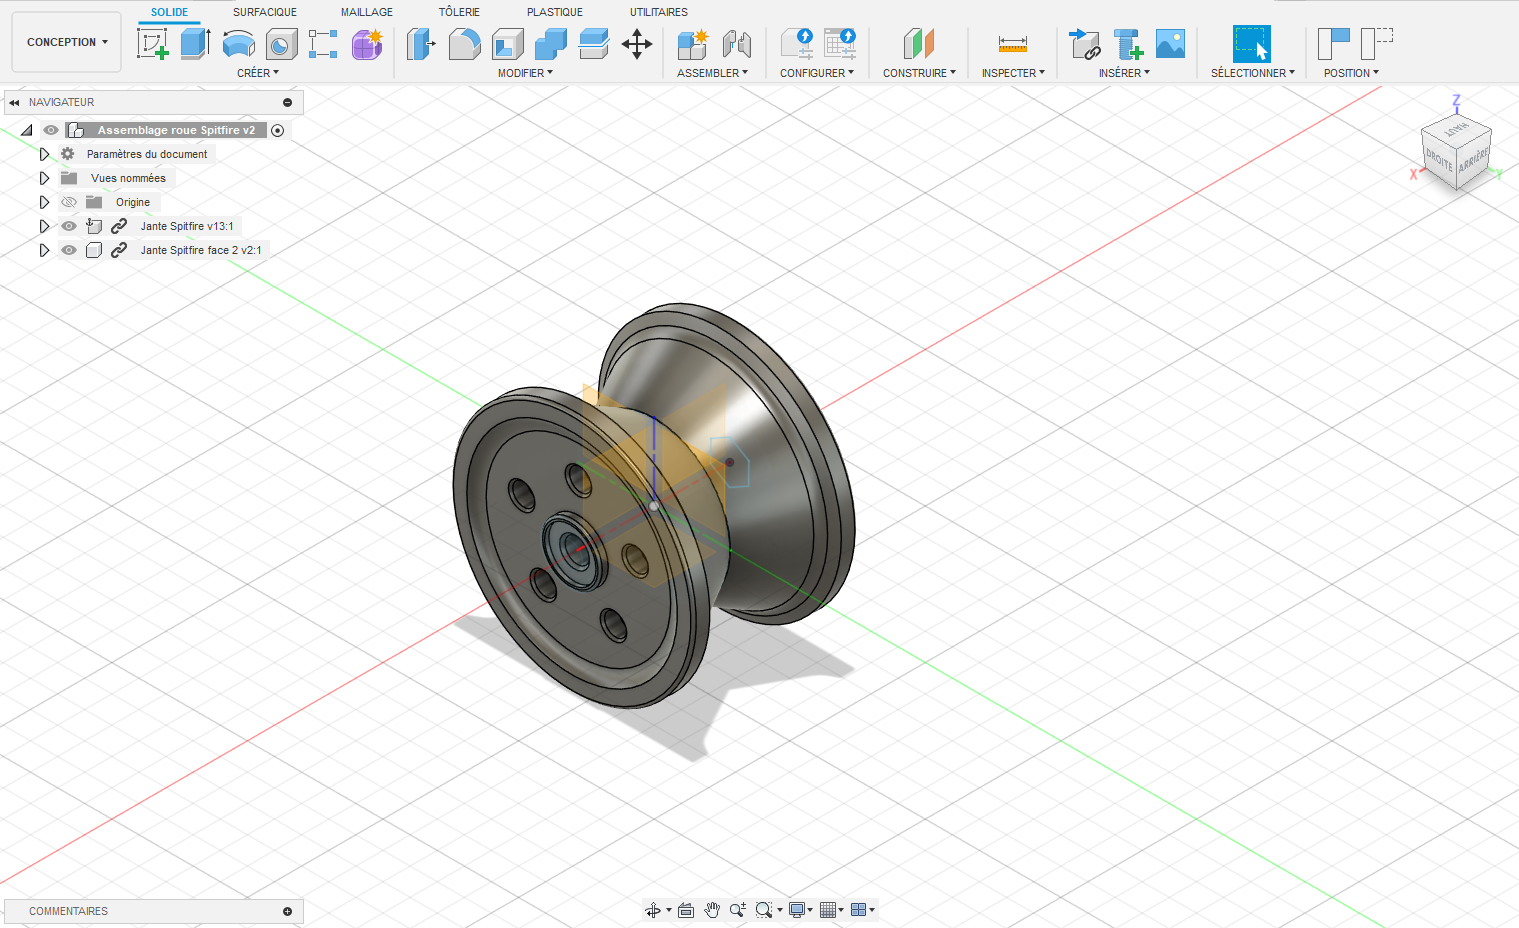Select the Construct Plane tool
Image resolution: width=1519 pixels, height=928 pixels.
919,44
